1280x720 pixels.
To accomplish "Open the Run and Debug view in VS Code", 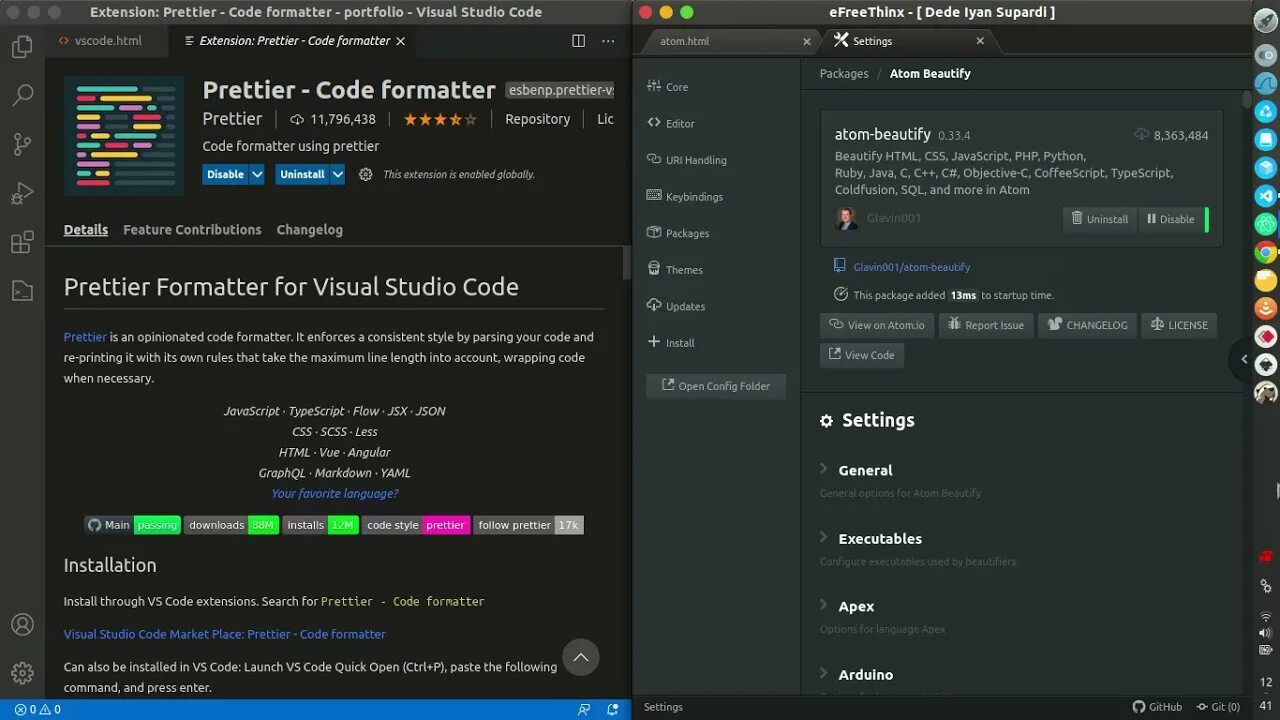I will tap(22, 193).
